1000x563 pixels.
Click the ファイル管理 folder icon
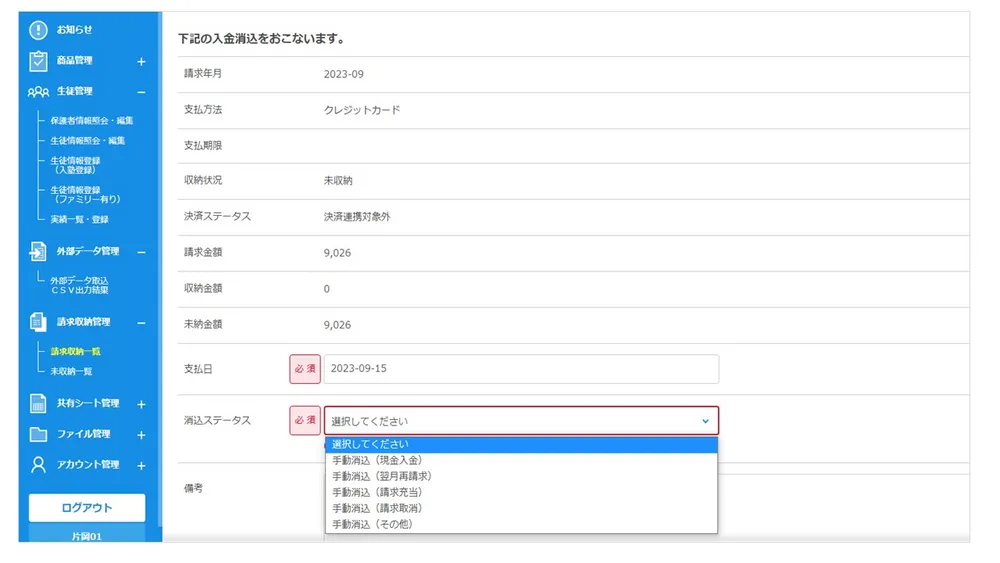tap(38, 435)
